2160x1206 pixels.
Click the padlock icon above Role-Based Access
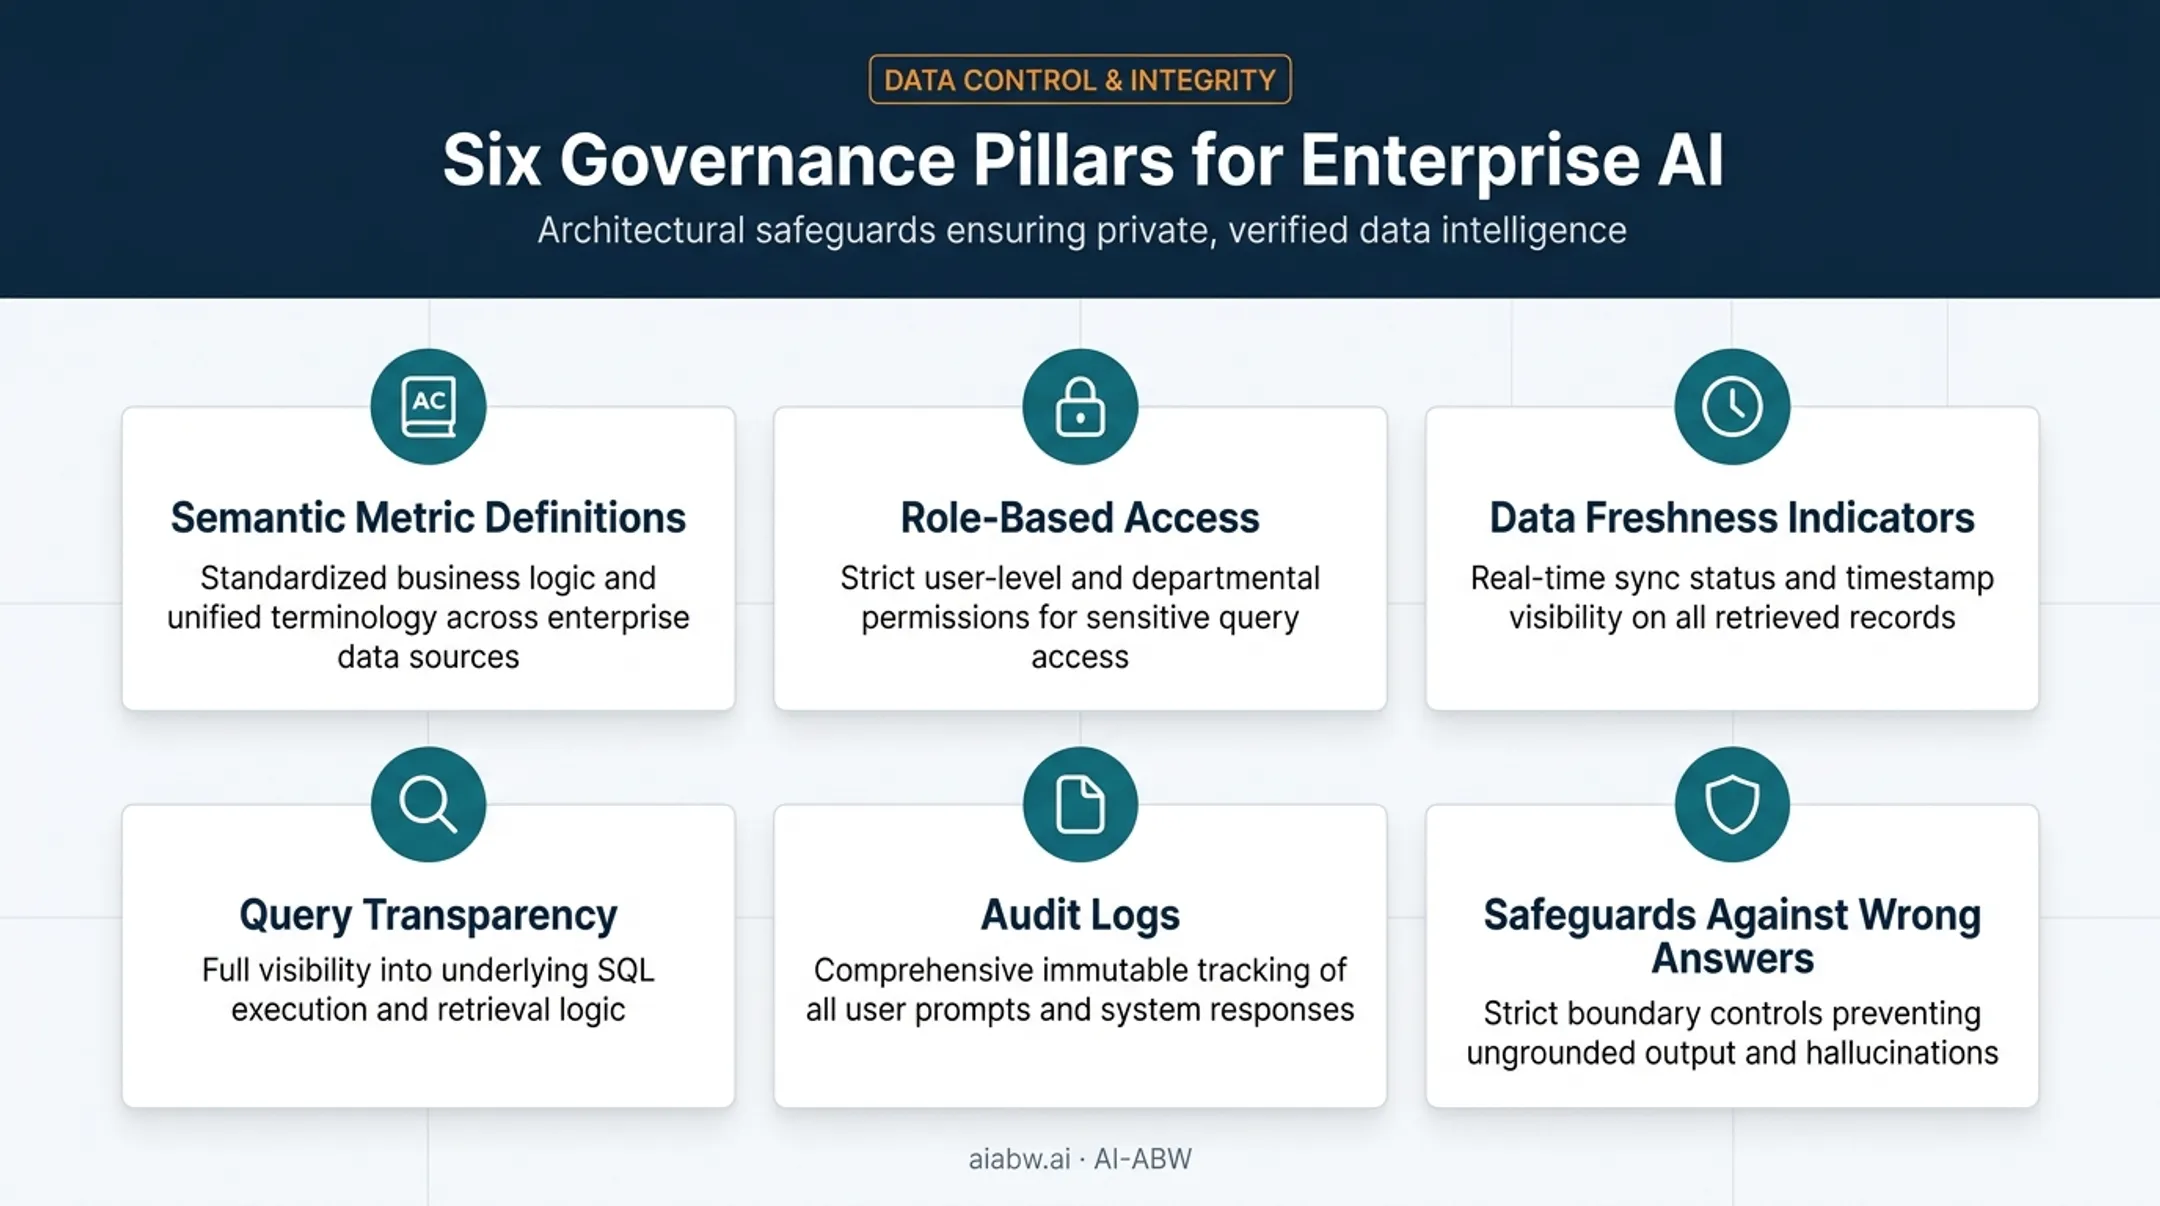1080,406
